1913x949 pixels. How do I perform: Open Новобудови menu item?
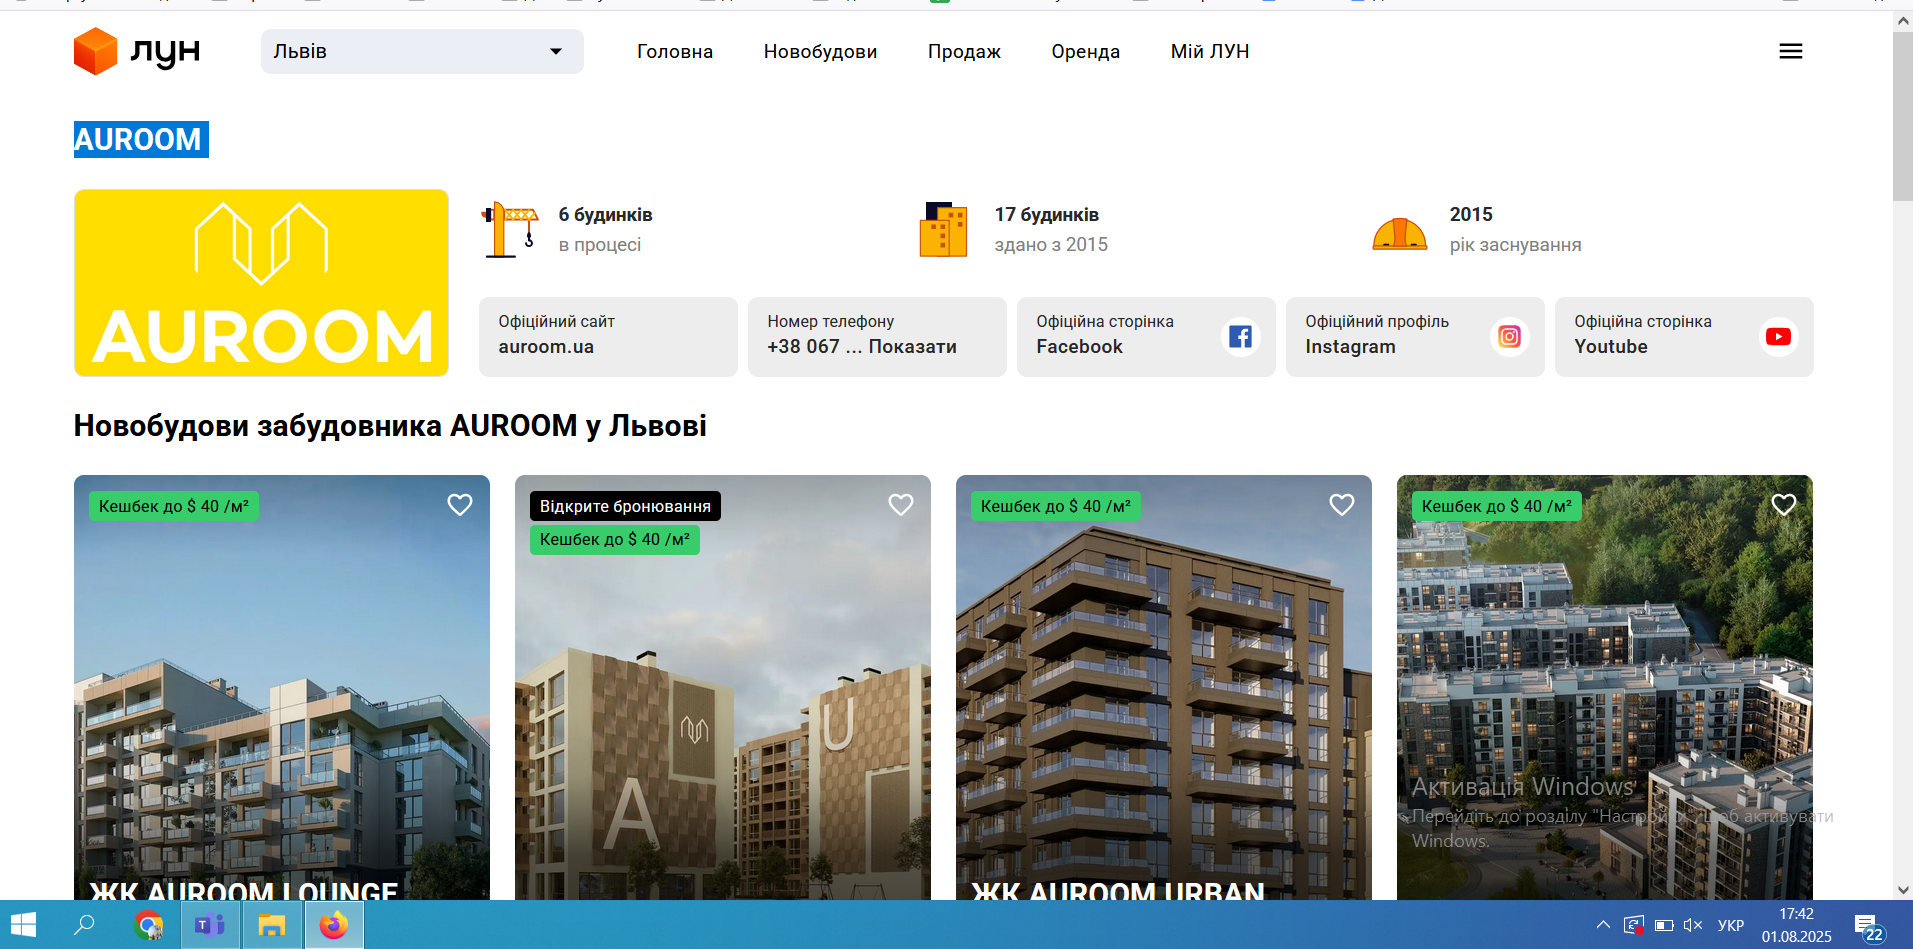tap(820, 51)
